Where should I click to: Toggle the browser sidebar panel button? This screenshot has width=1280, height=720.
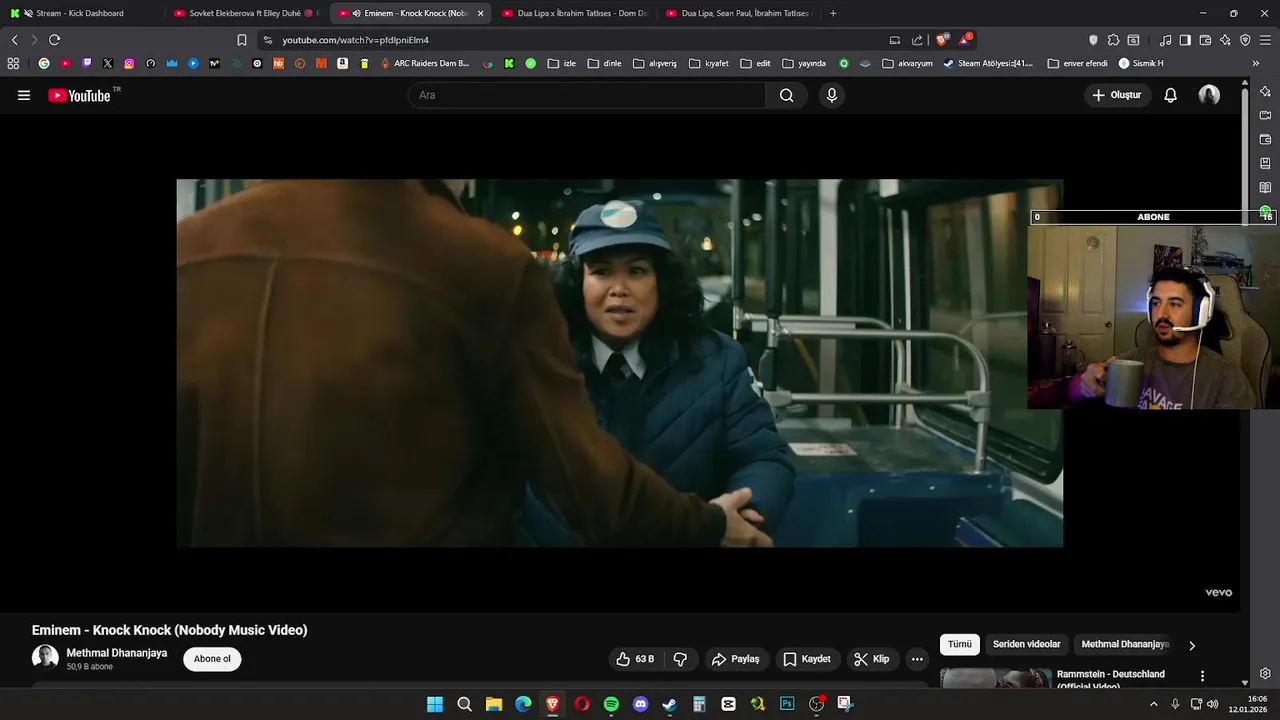pos(1185,40)
